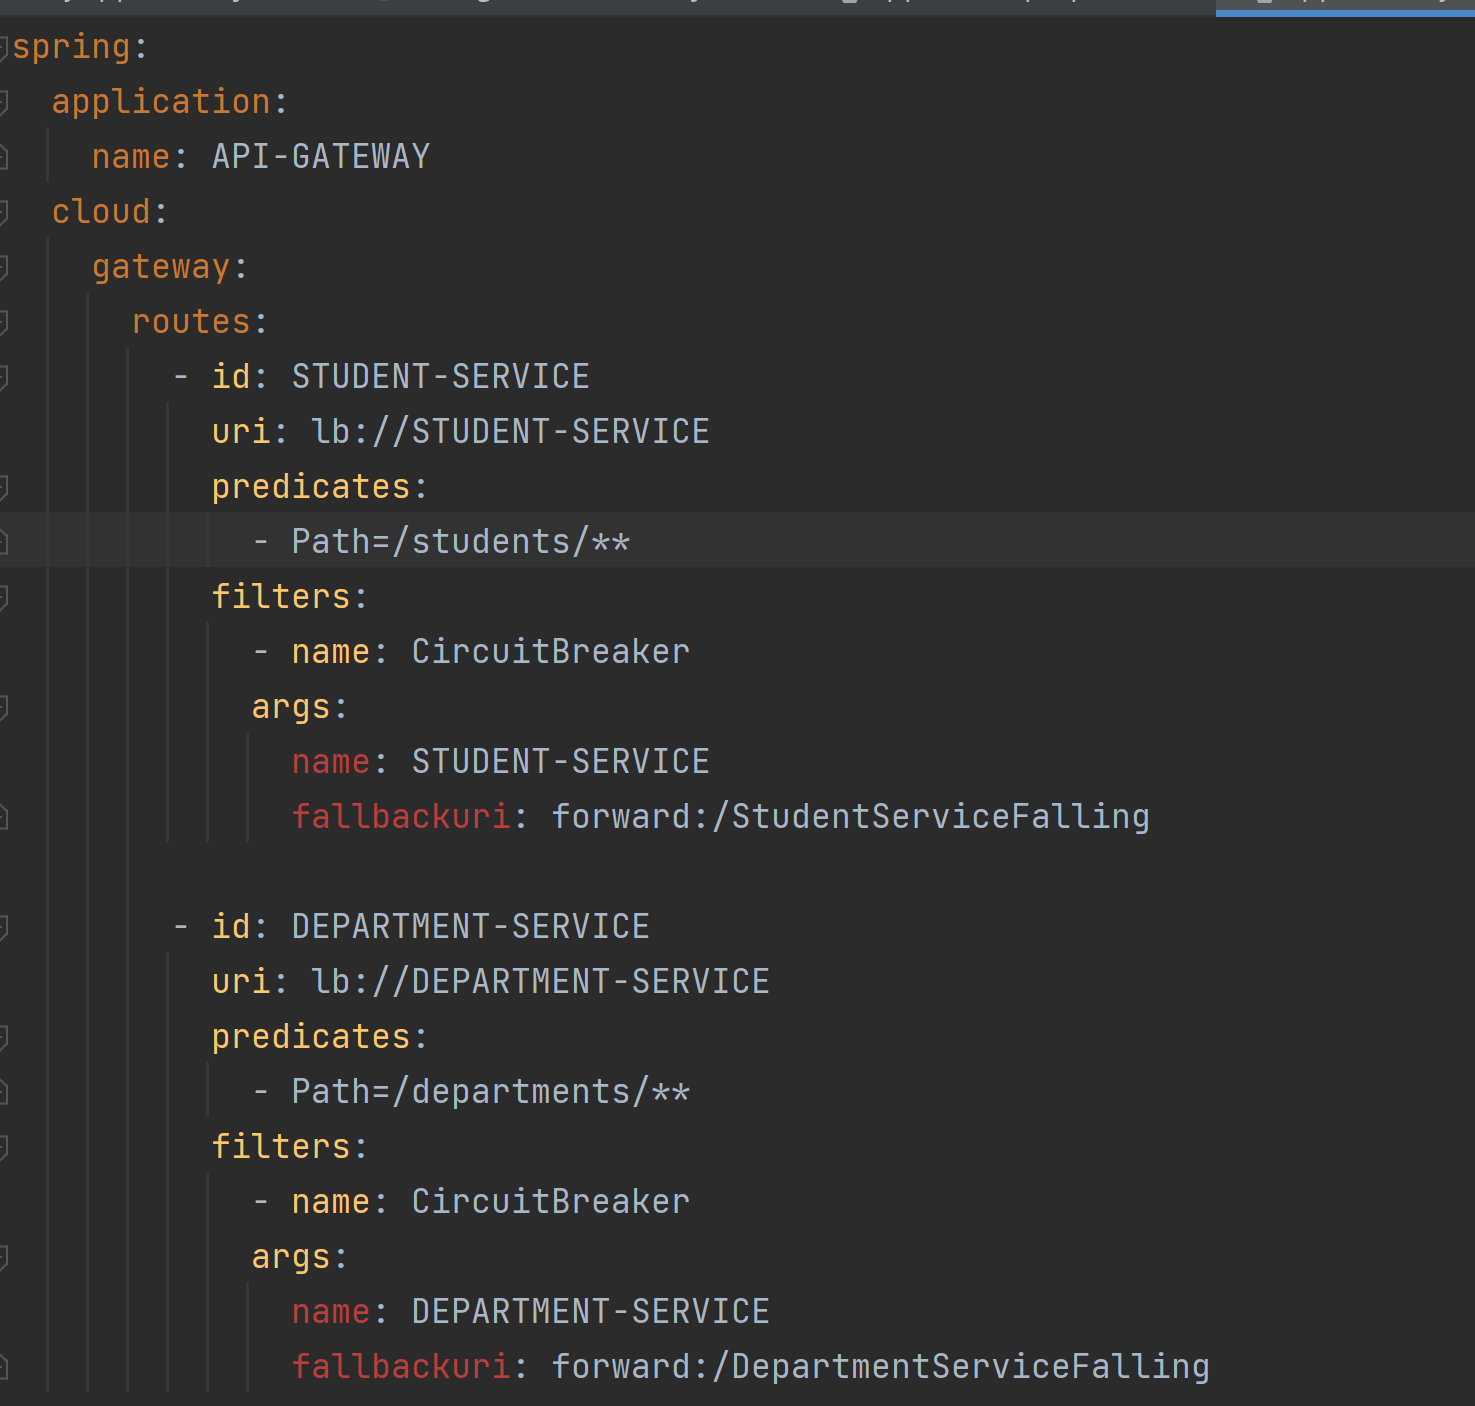Click the 'fallbackuri' key for the student service

401,817
